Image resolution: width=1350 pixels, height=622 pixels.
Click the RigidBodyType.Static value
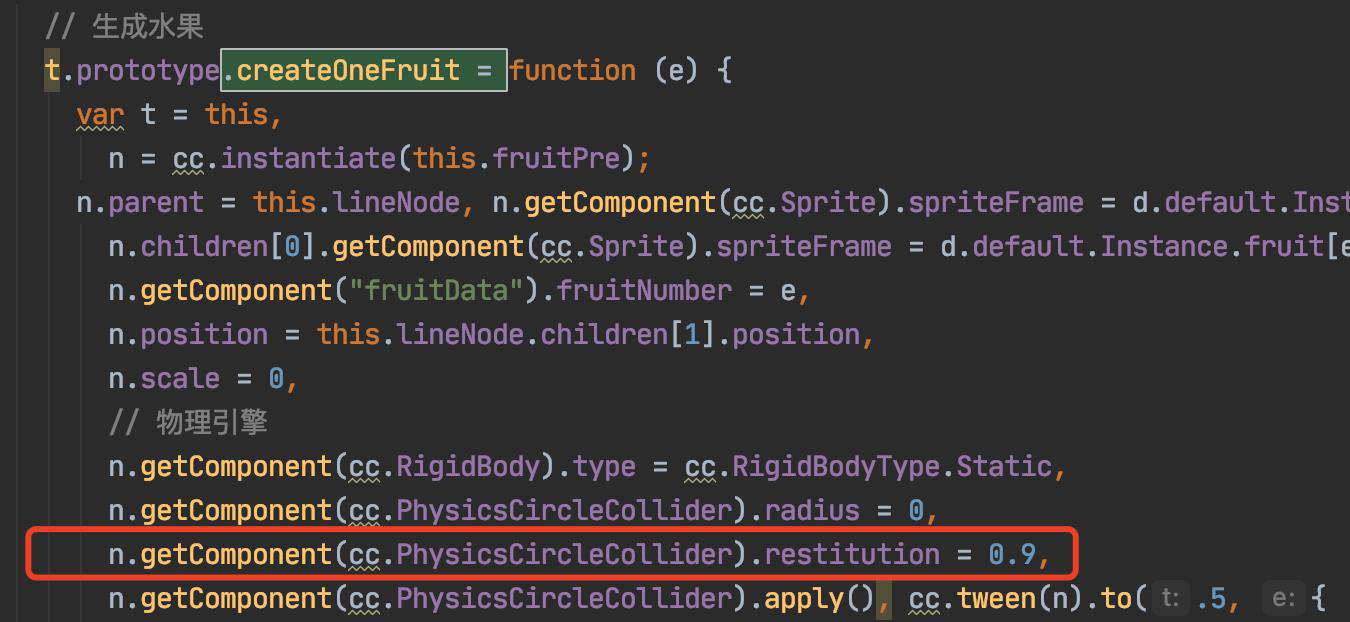(x=892, y=466)
